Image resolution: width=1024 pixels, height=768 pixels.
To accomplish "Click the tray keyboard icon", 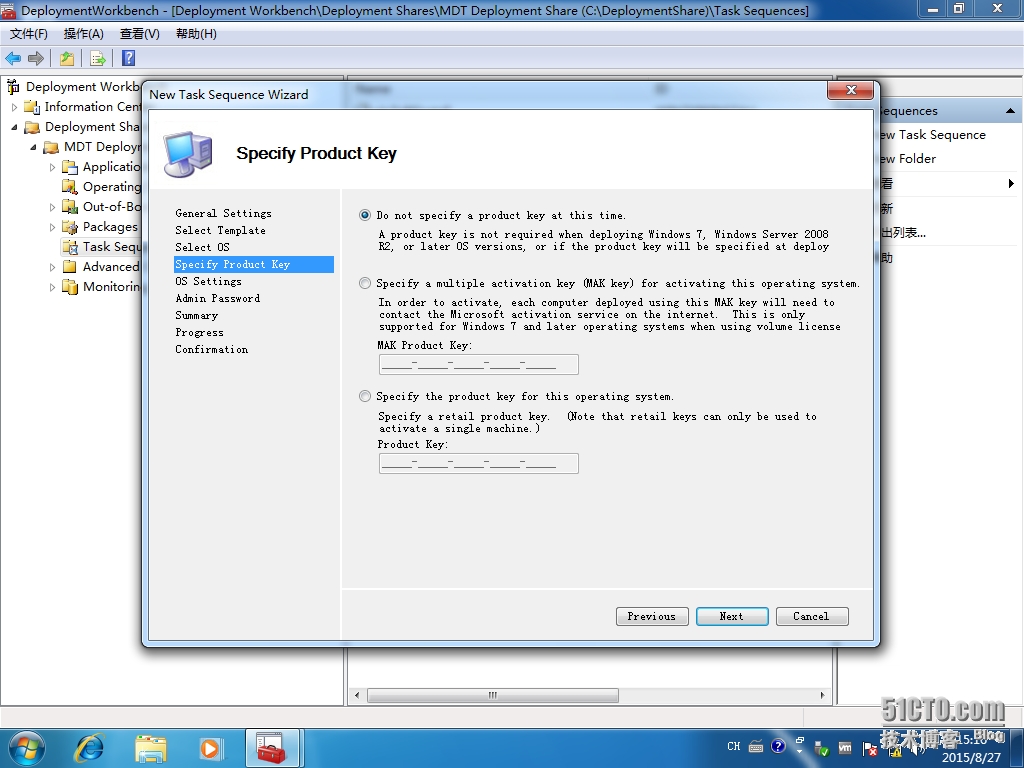I will point(756,746).
